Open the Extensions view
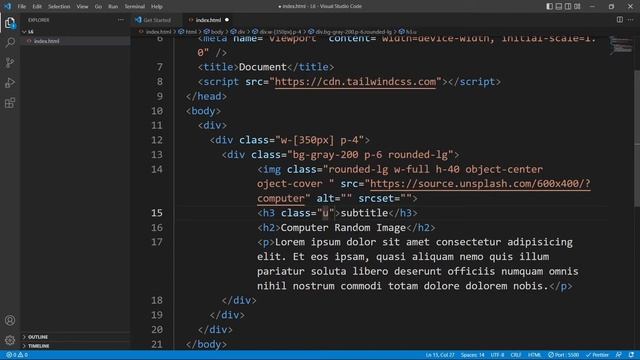The image size is (640, 360). click(x=10, y=102)
